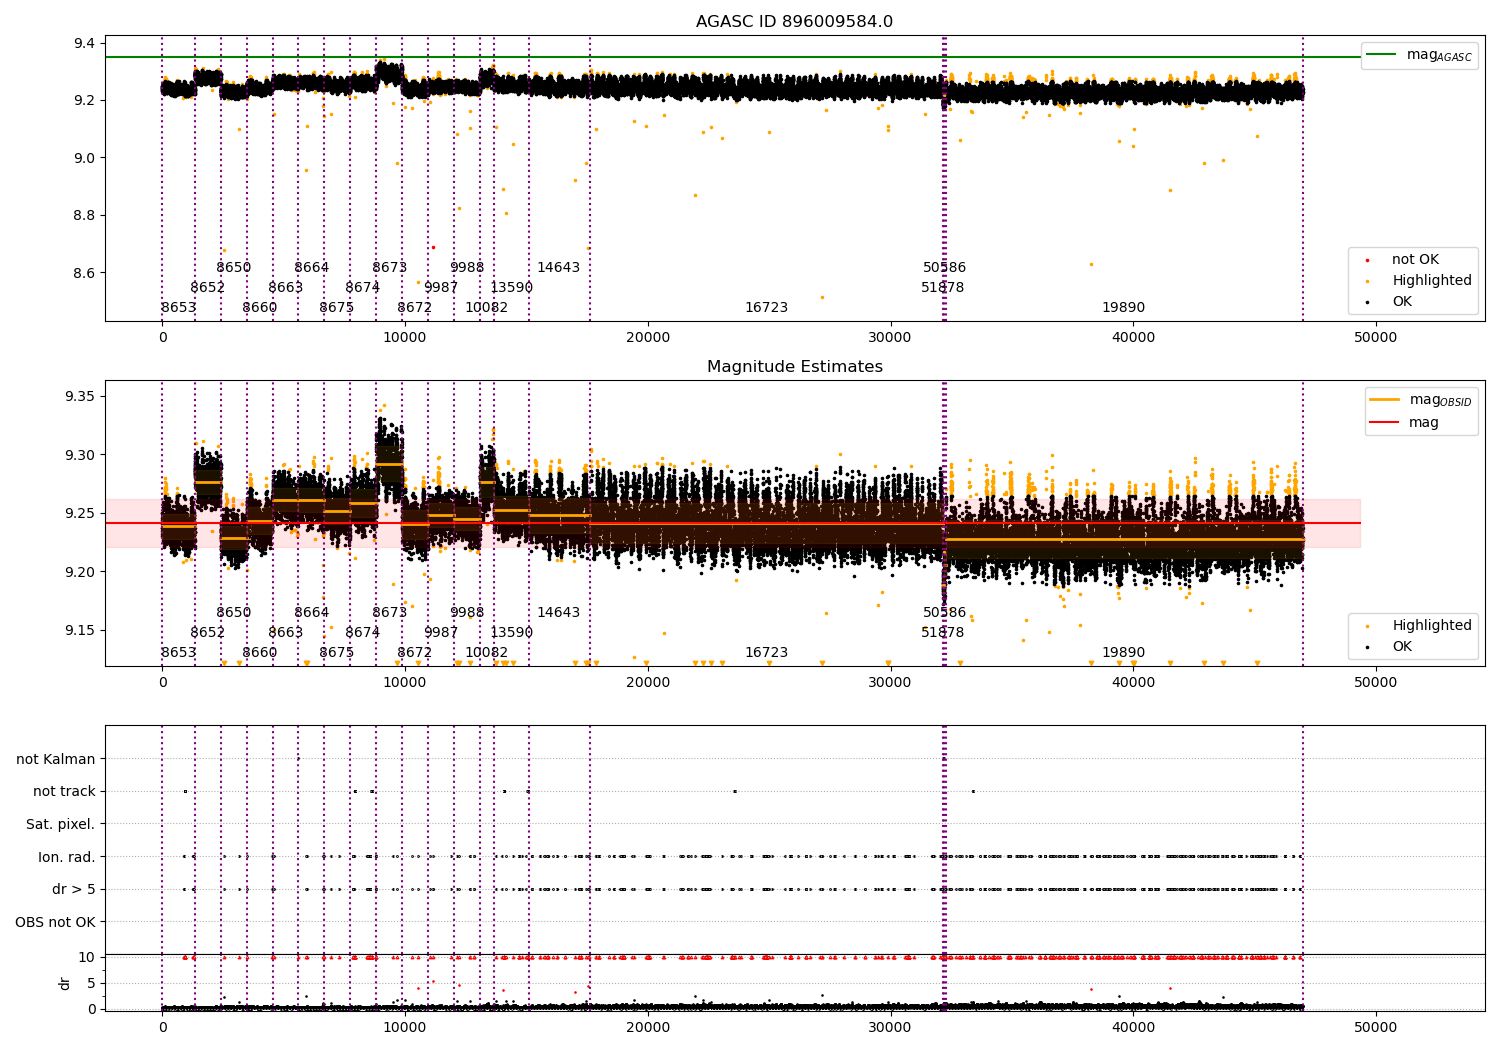Select the "dr > 5" row label
Screen dimensions: 1500x1050
click(74, 889)
